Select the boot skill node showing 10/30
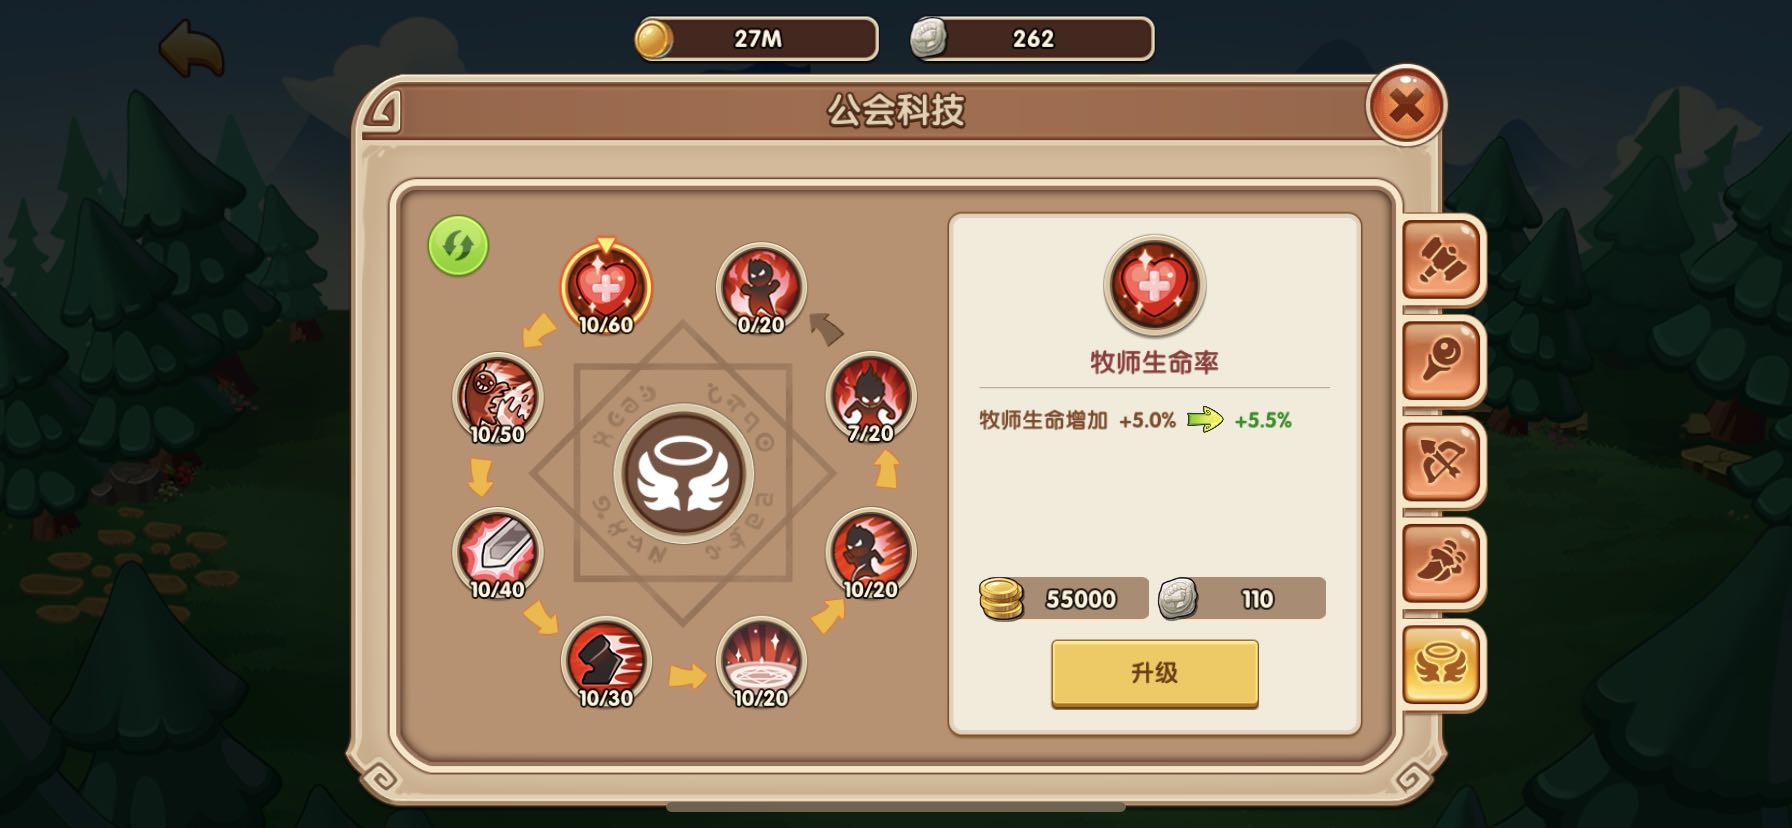 (x=606, y=662)
